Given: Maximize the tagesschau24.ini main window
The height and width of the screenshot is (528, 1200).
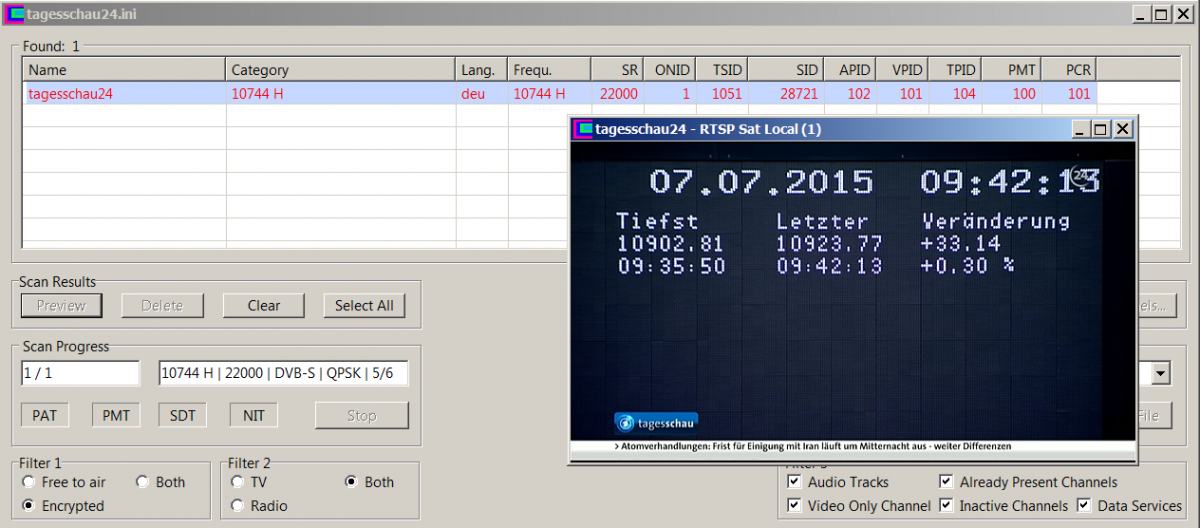Looking at the screenshot, I should [x=1162, y=14].
